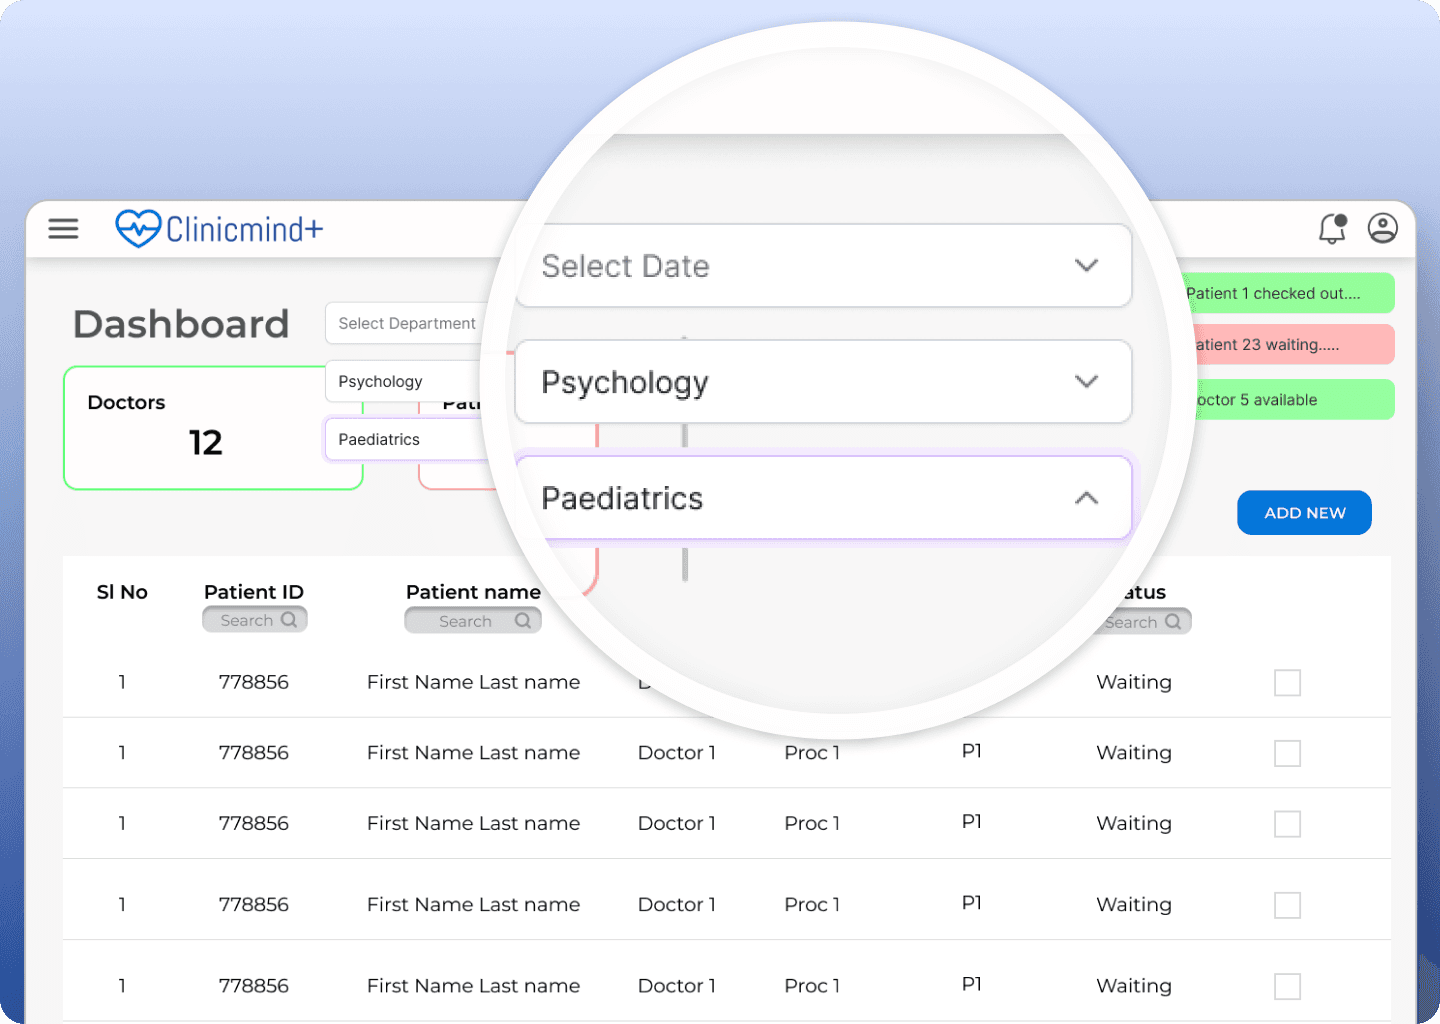Screen dimensions: 1440x1024
Task: Select 'Doctor 1' in the second row
Action: pyautogui.click(x=677, y=752)
